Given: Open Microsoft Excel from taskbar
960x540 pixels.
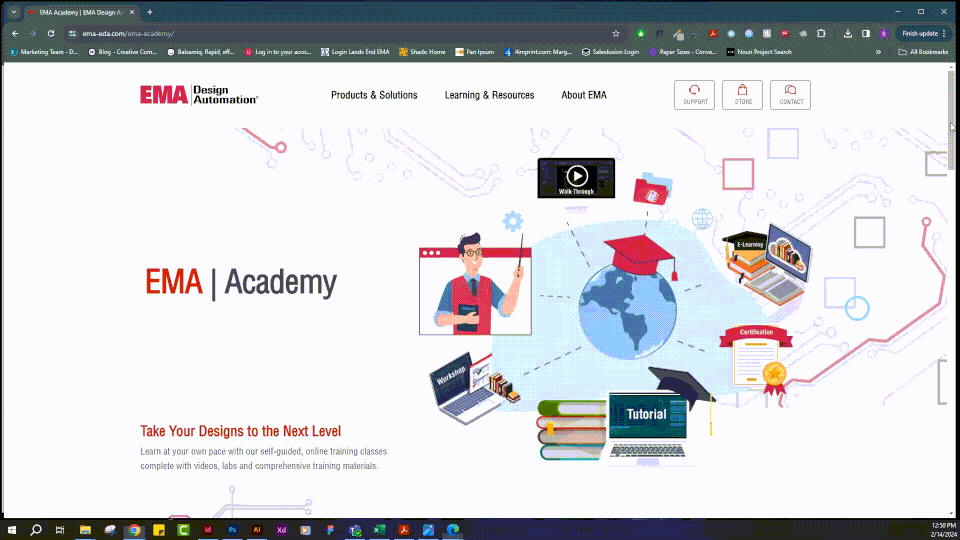Looking at the screenshot, I should 379,530.
